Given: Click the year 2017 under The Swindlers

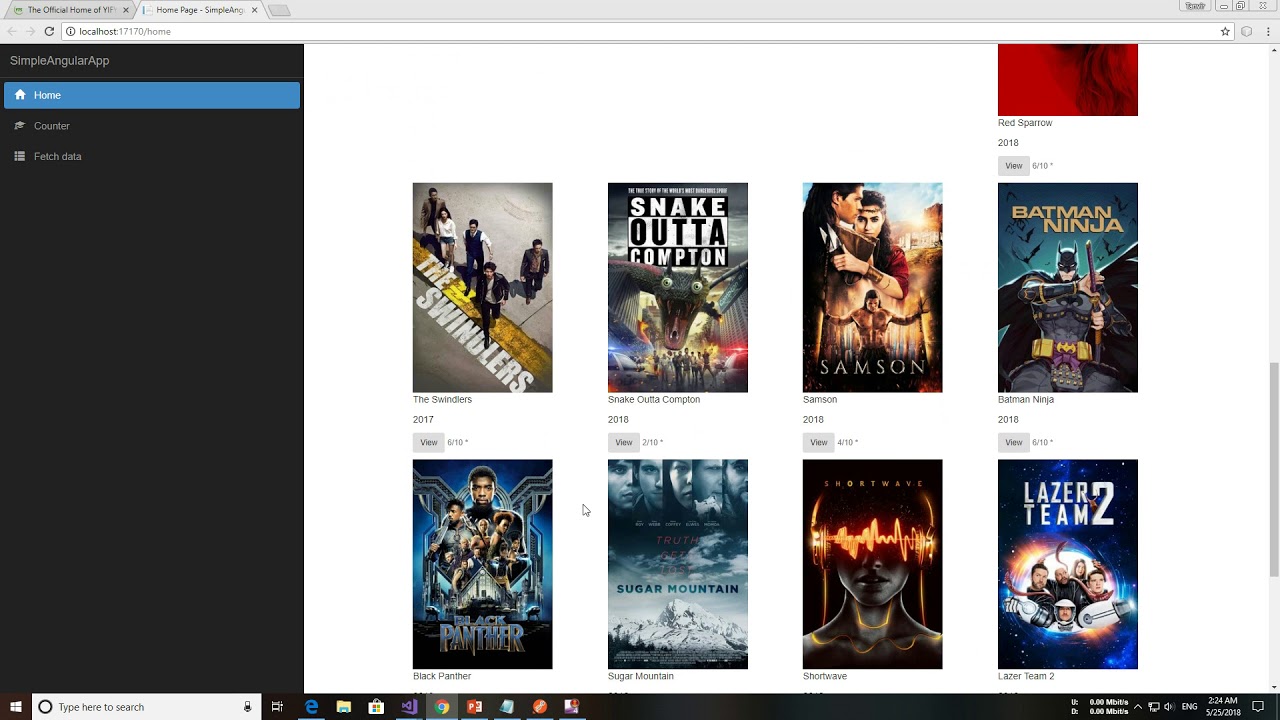Looking at the screenshot, I should (423, 420).
